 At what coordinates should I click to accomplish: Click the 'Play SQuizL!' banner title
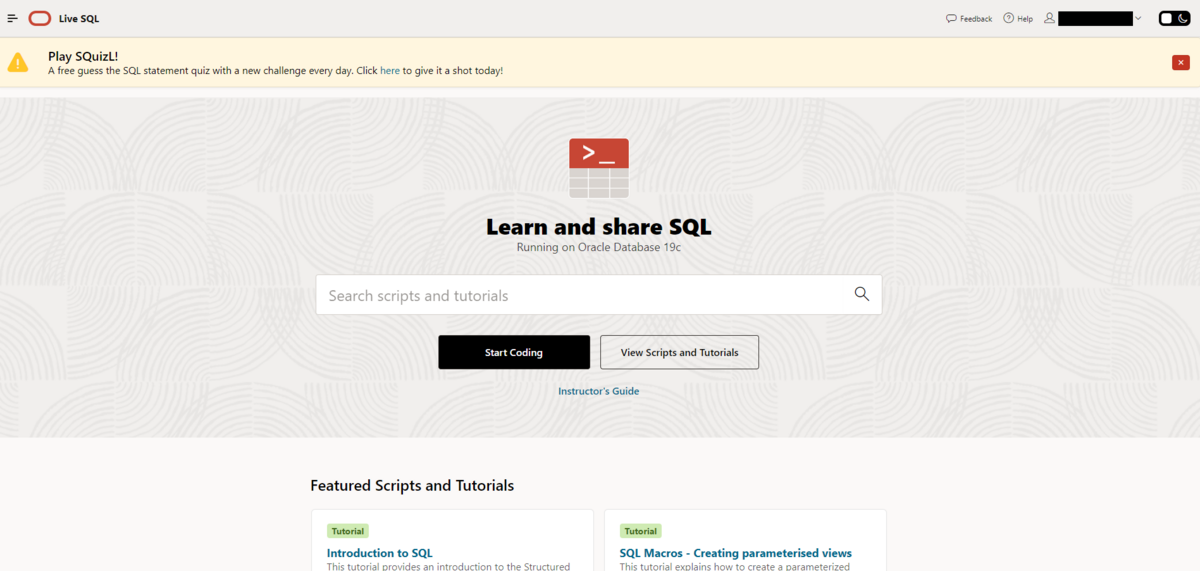pyautogui.click(x=83, y=56)
